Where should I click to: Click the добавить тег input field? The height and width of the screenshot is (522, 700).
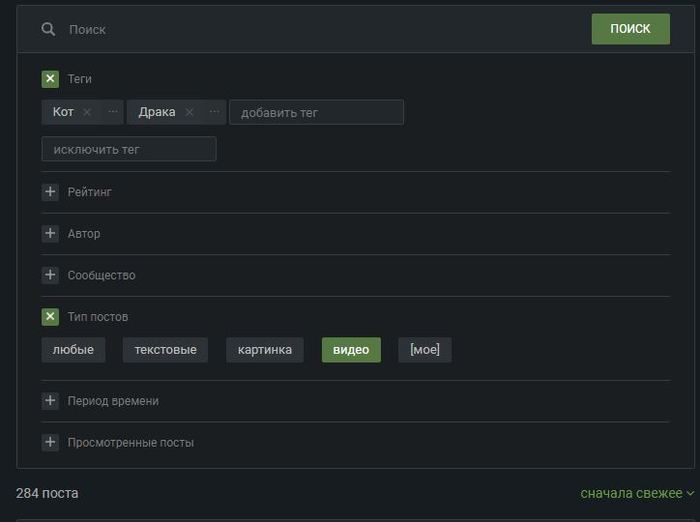click(316, 112)
